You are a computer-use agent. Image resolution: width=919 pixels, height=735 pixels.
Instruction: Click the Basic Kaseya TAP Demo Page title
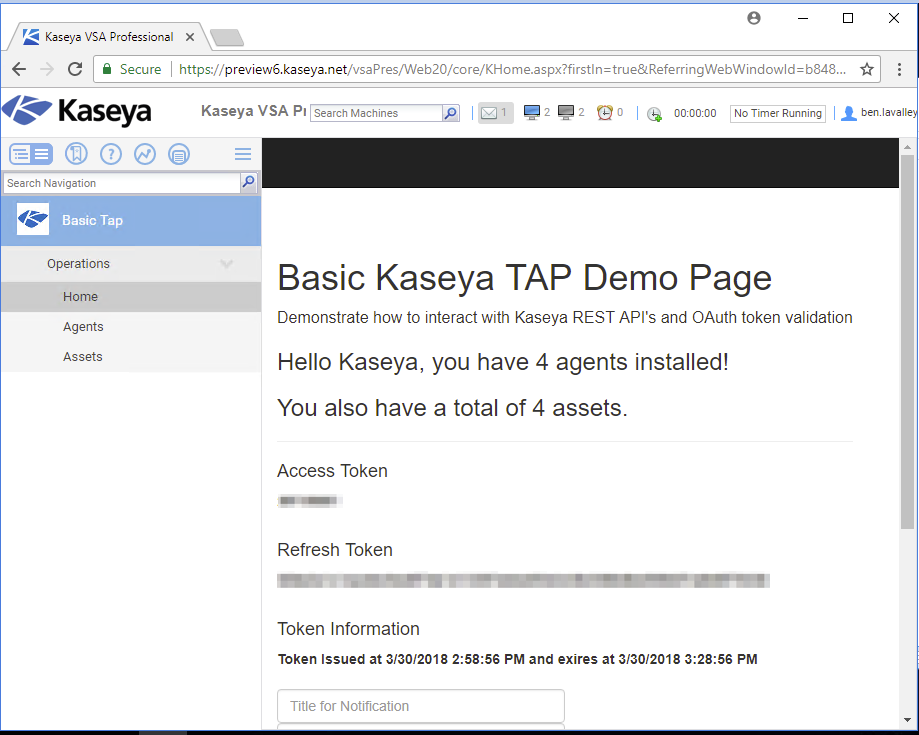(524, 277)
